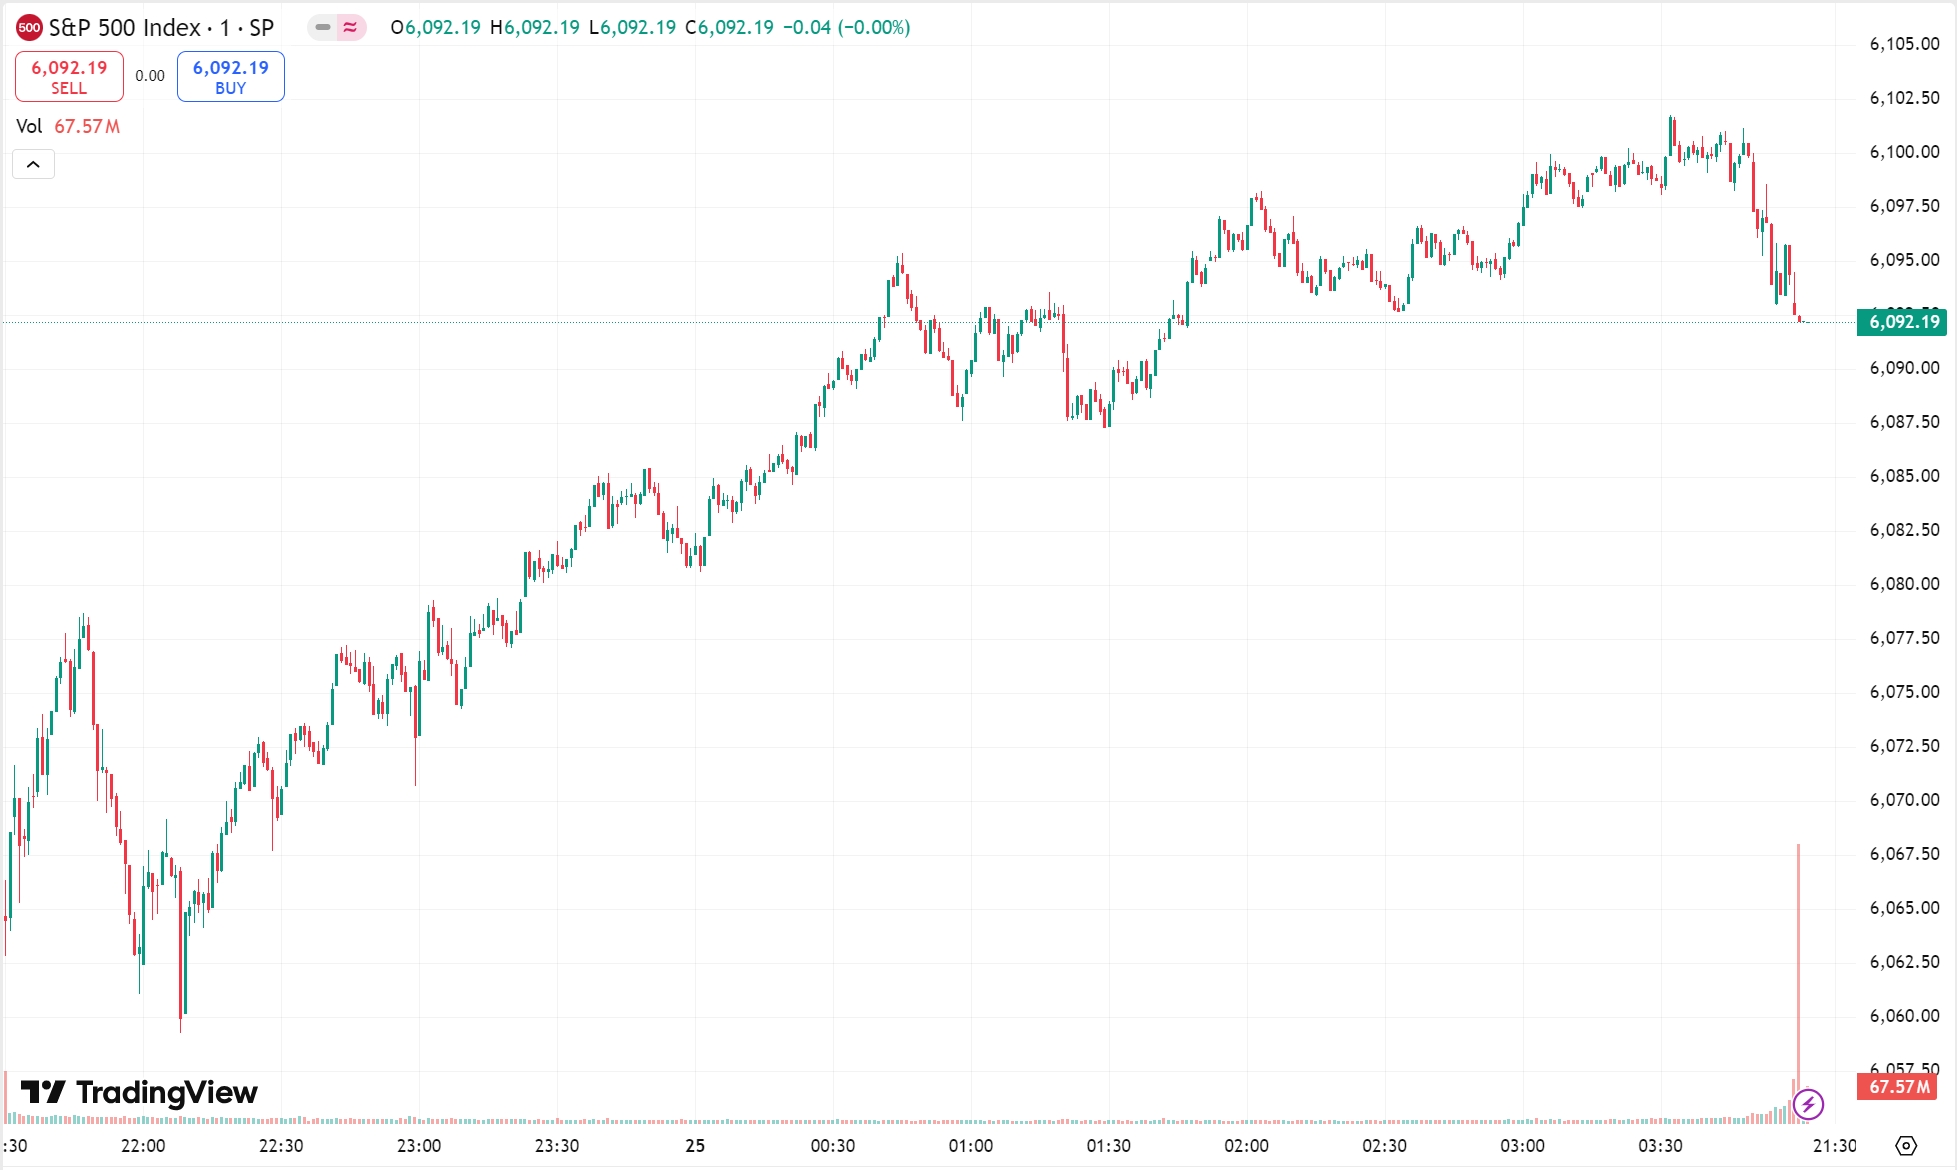Click the pink approximate-equal data indicator

coord(350,28)
